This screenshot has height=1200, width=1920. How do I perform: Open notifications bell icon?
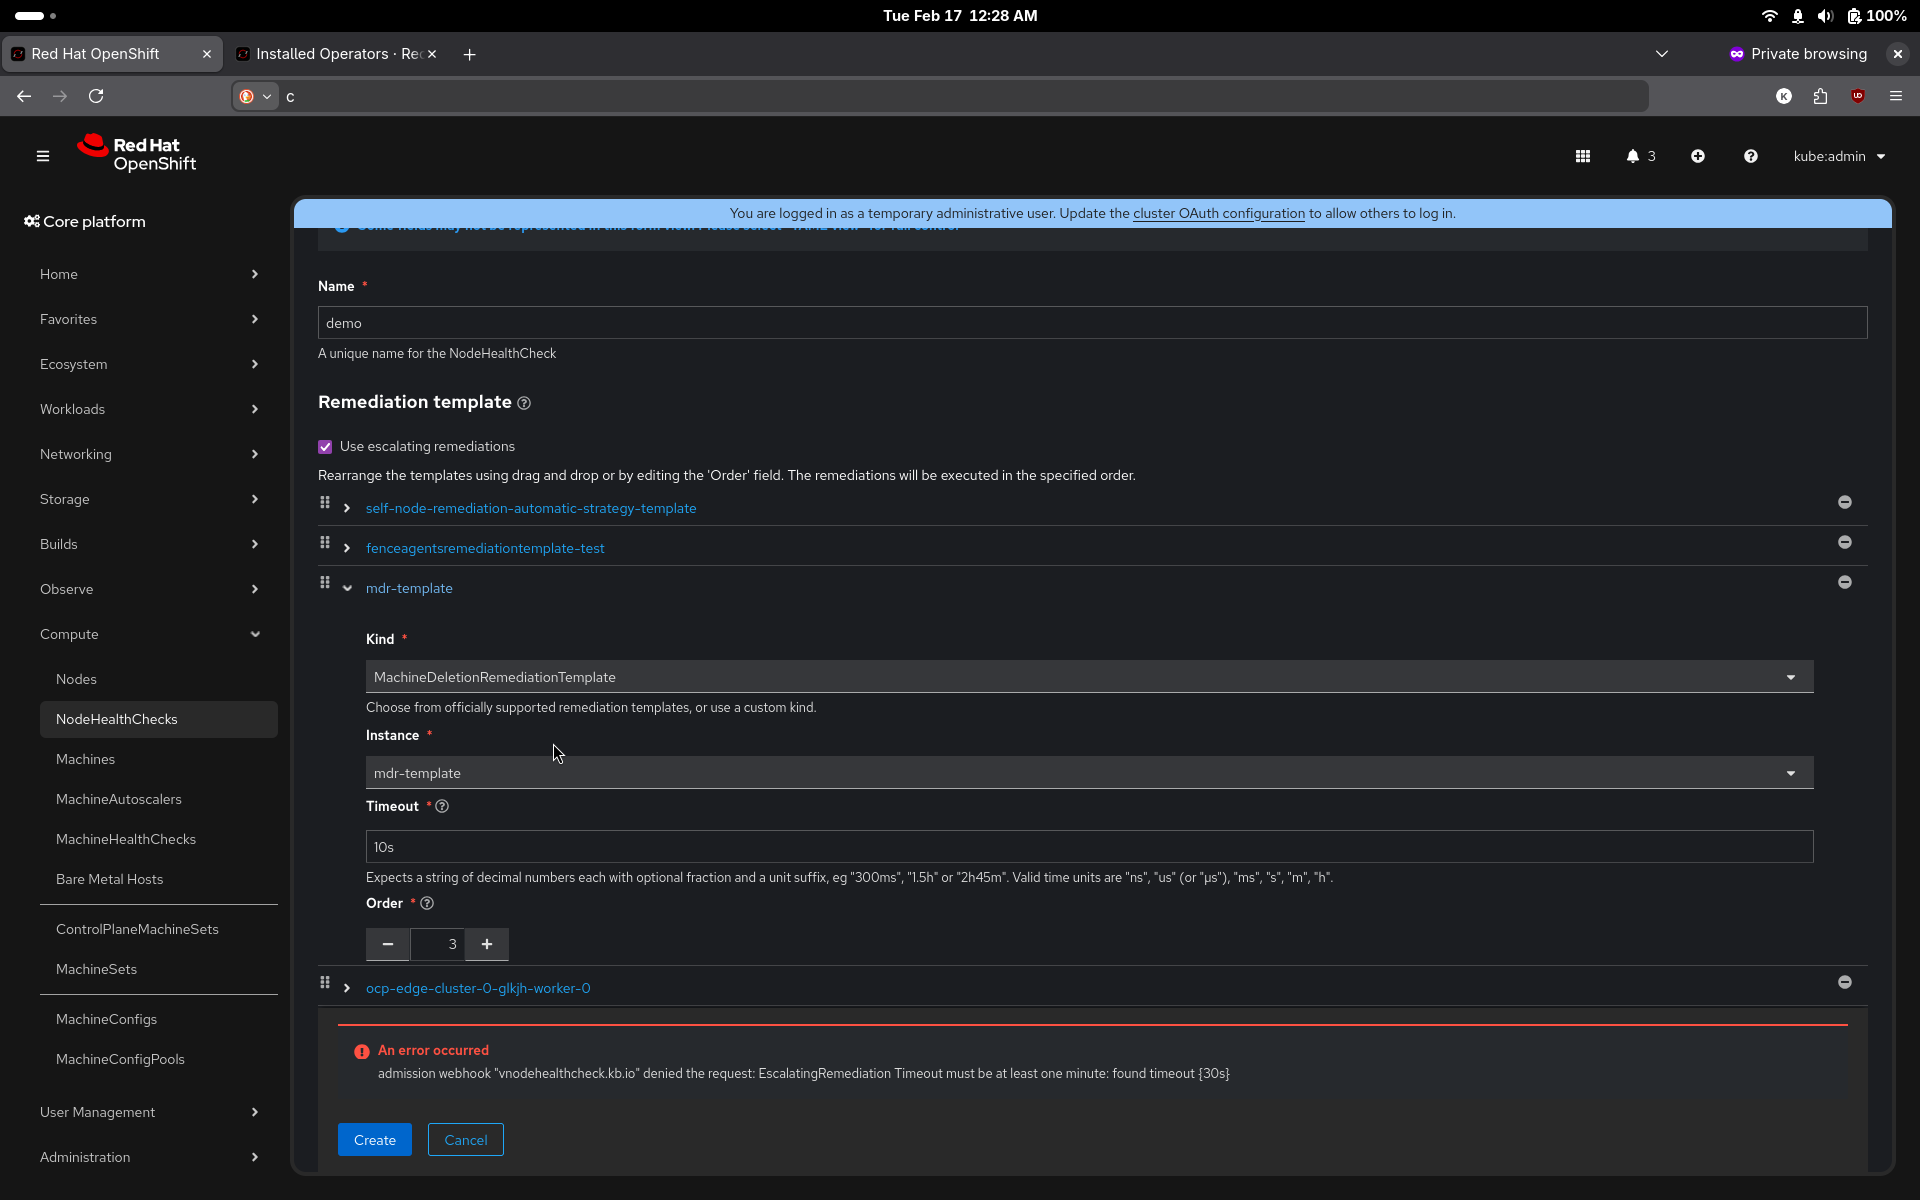[x=1633, y=156]
